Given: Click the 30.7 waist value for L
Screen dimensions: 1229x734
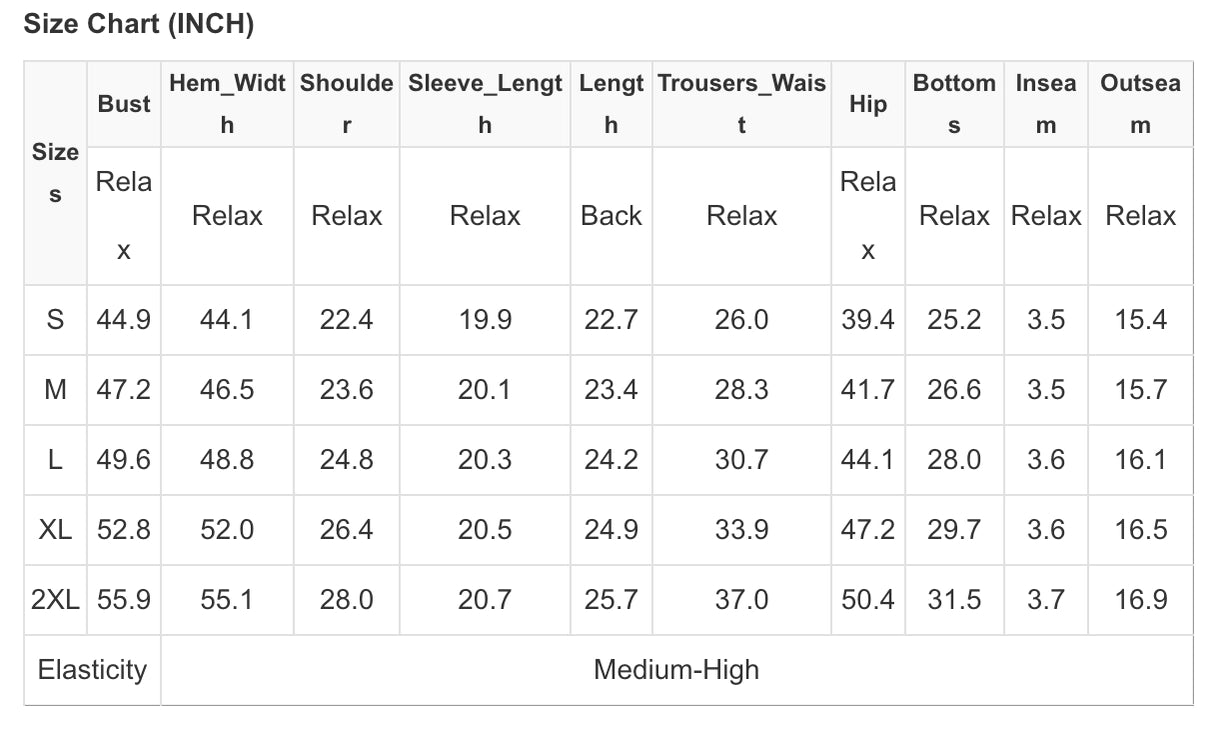Looking at the screenshot, I should (741, 460).
